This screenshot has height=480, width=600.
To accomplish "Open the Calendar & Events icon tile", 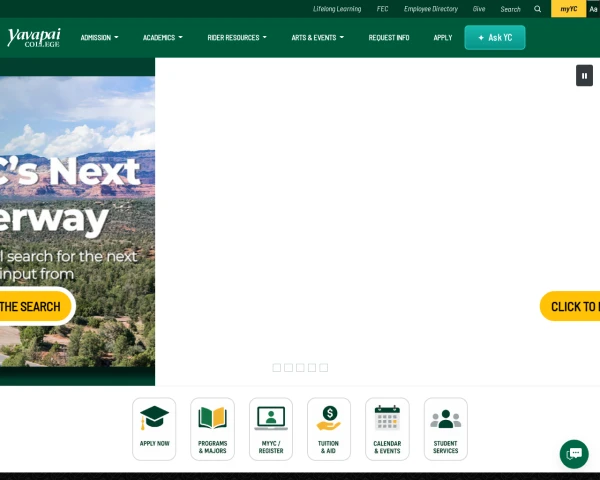I will (x=387, y=429).
